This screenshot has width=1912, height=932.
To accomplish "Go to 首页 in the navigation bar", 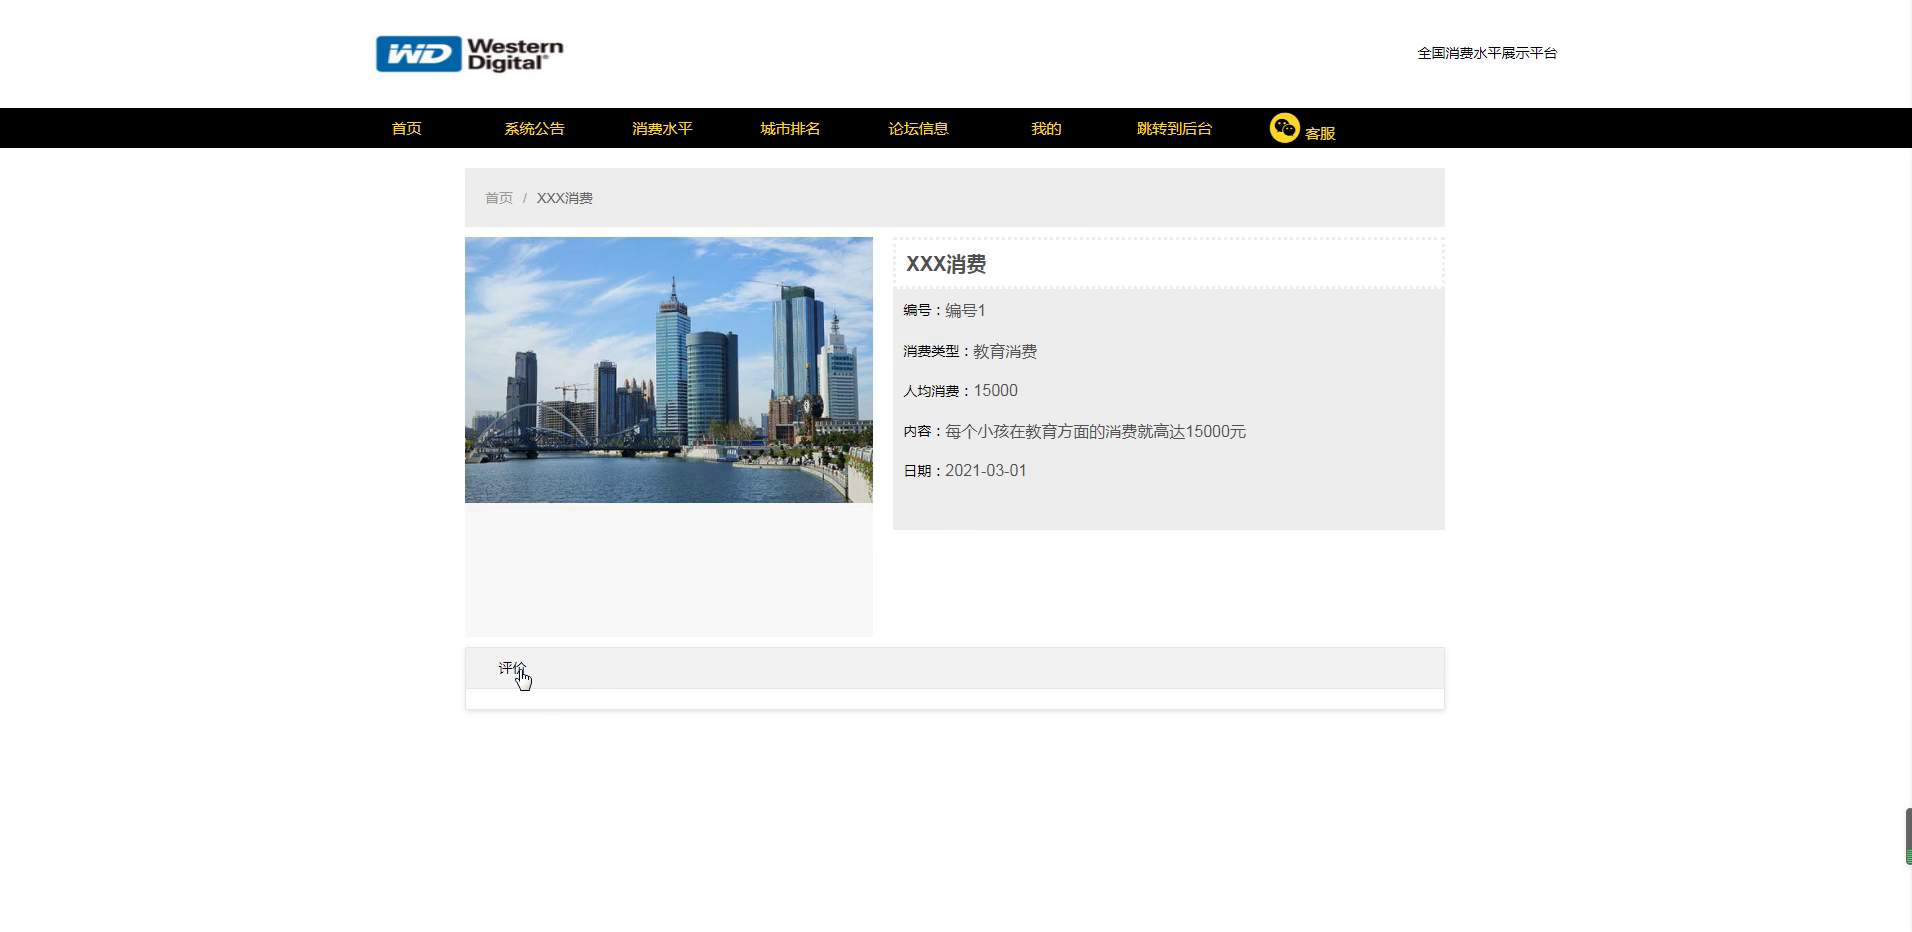I will [406, 129].
